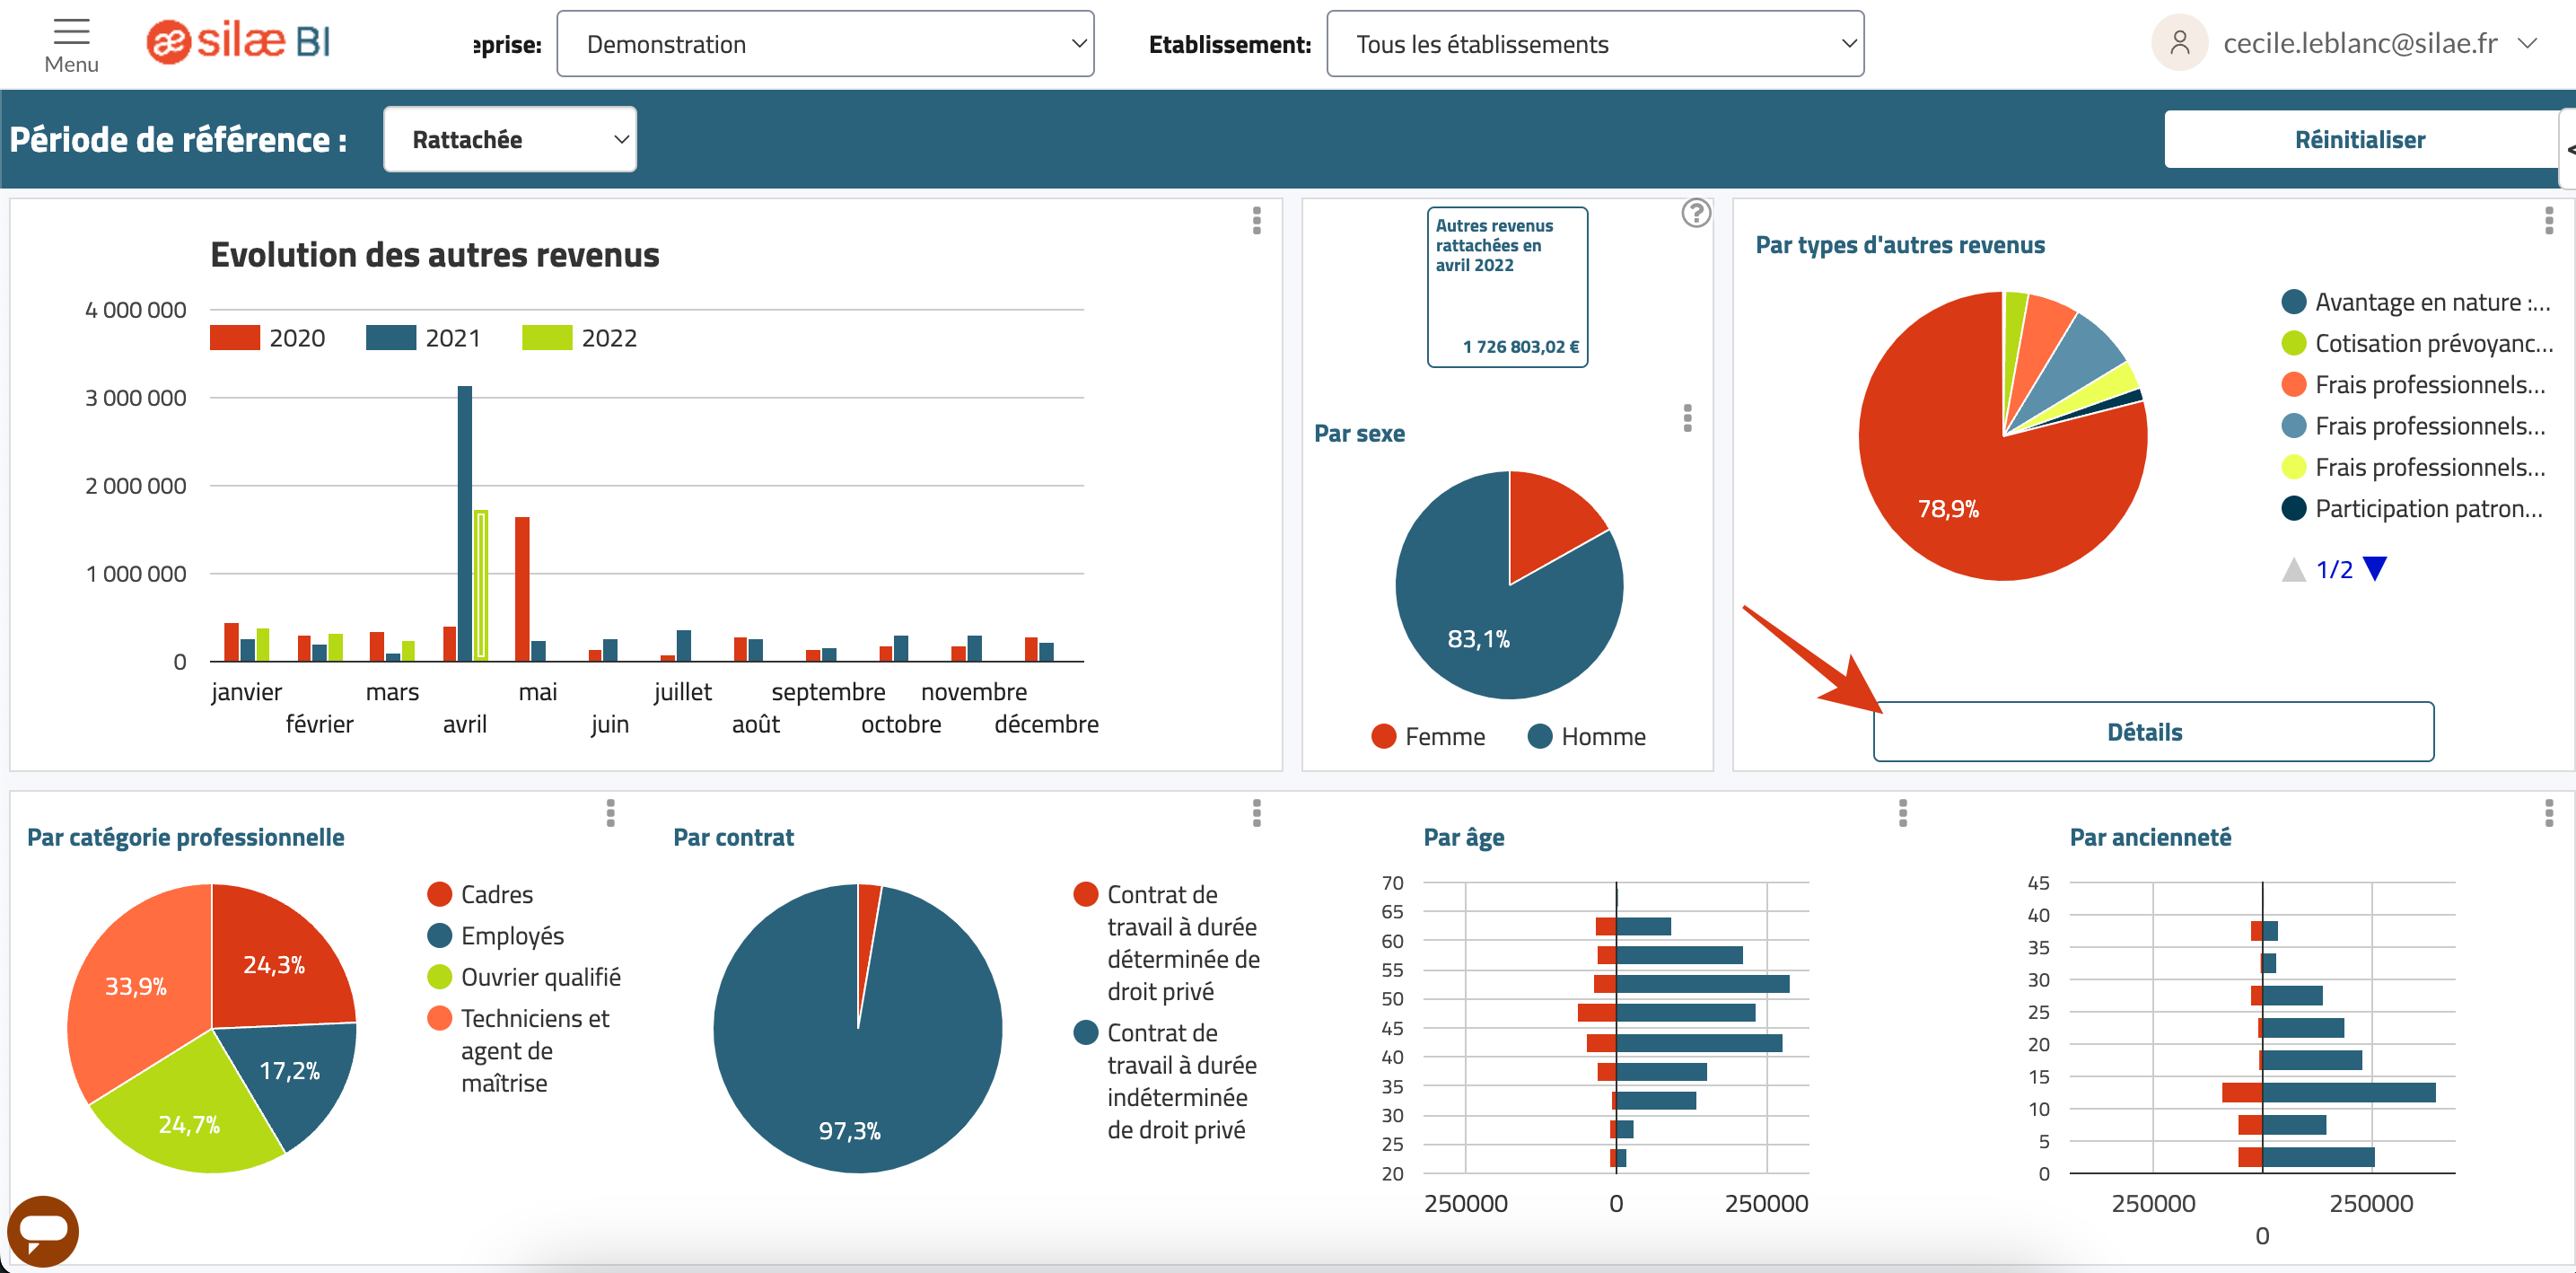Open Par types d'autres revenus options menu

[2548, 221]
